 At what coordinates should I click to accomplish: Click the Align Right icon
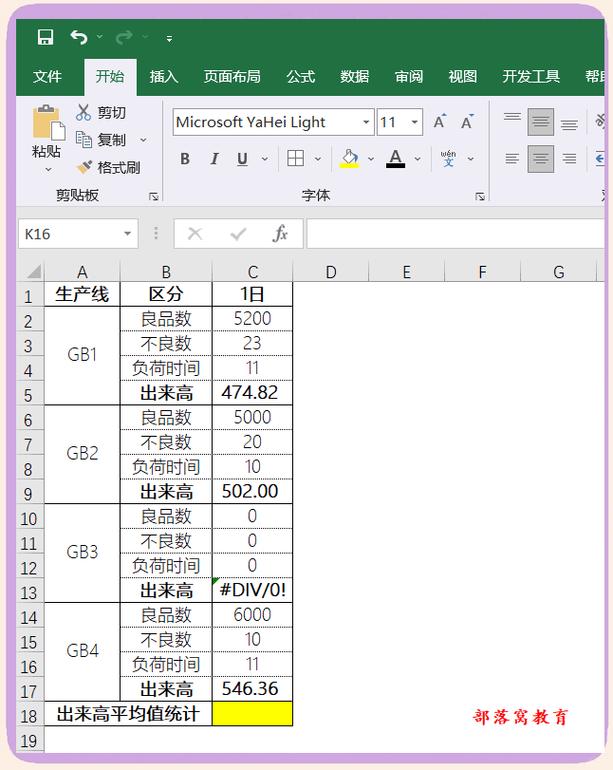(569, 158)
